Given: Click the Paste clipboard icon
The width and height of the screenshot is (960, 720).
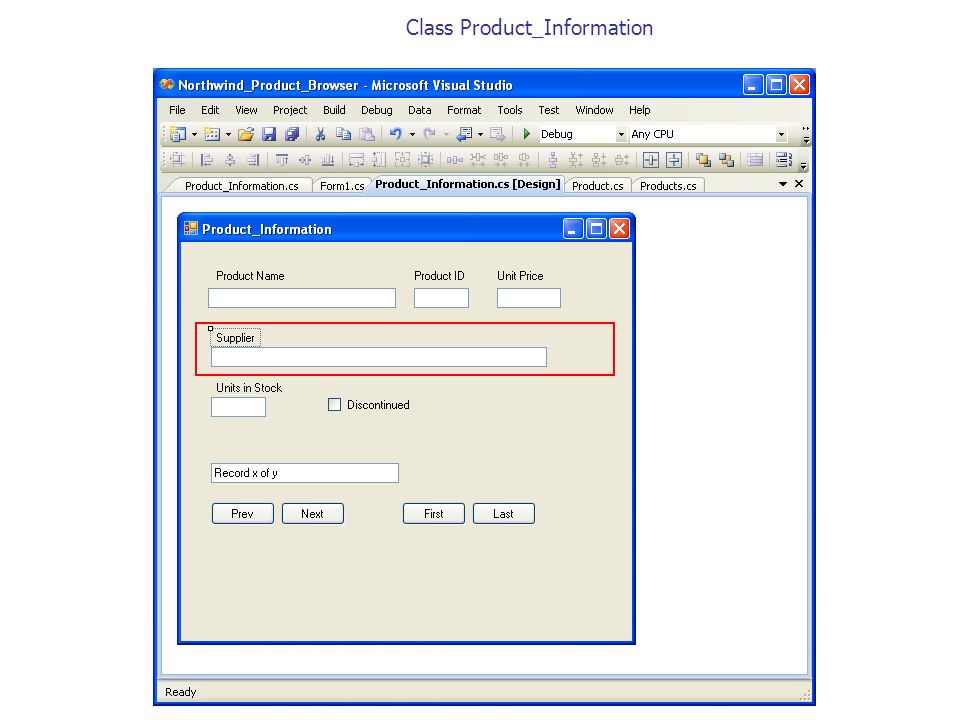Looking at the screenshot, I should click(367, 134).
